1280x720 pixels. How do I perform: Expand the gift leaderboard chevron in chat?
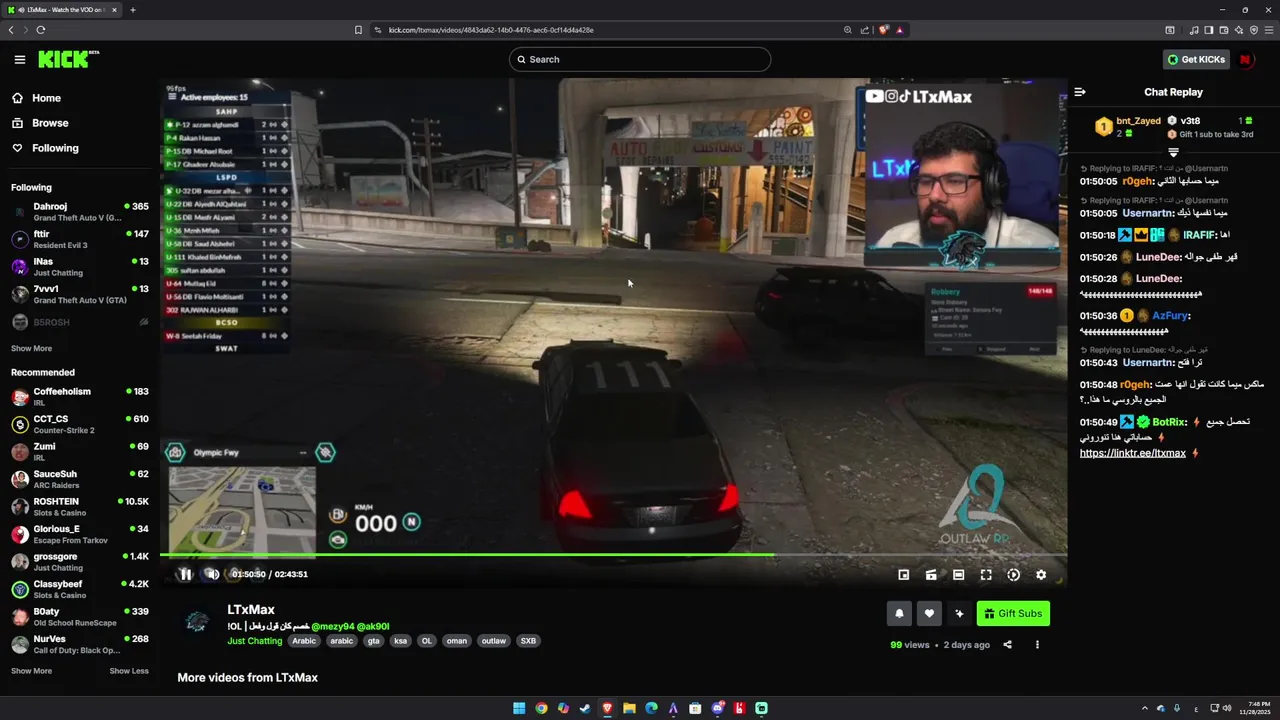pos(1174,153)
